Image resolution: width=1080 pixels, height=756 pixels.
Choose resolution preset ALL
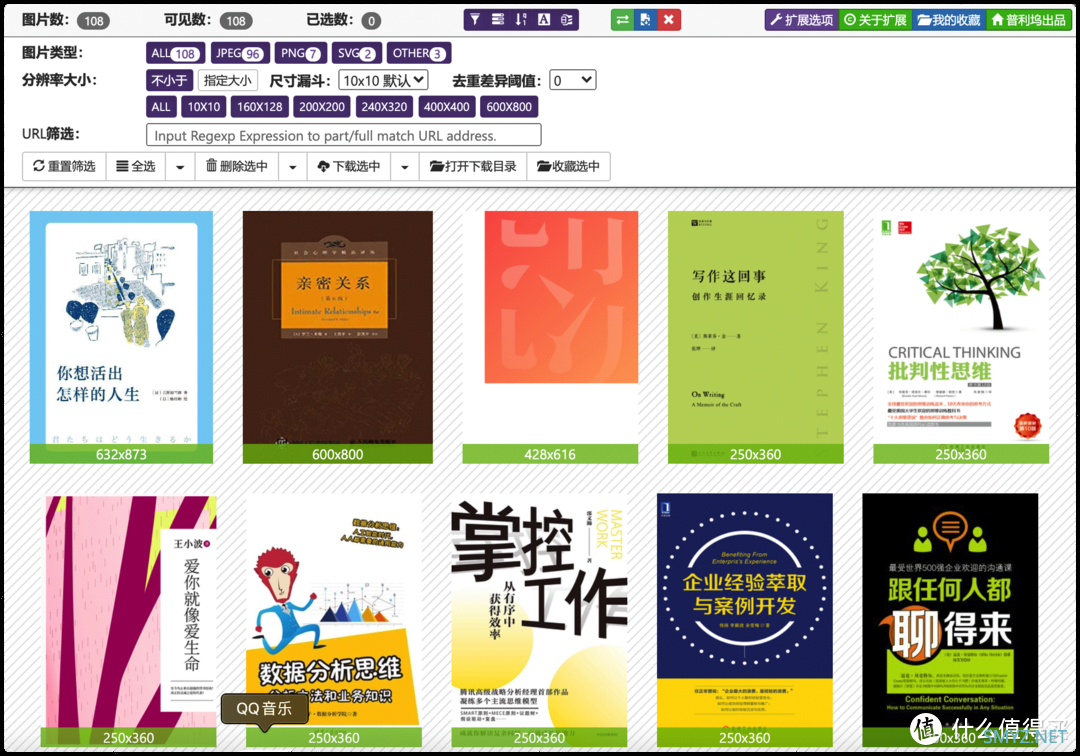pos(161,107)
